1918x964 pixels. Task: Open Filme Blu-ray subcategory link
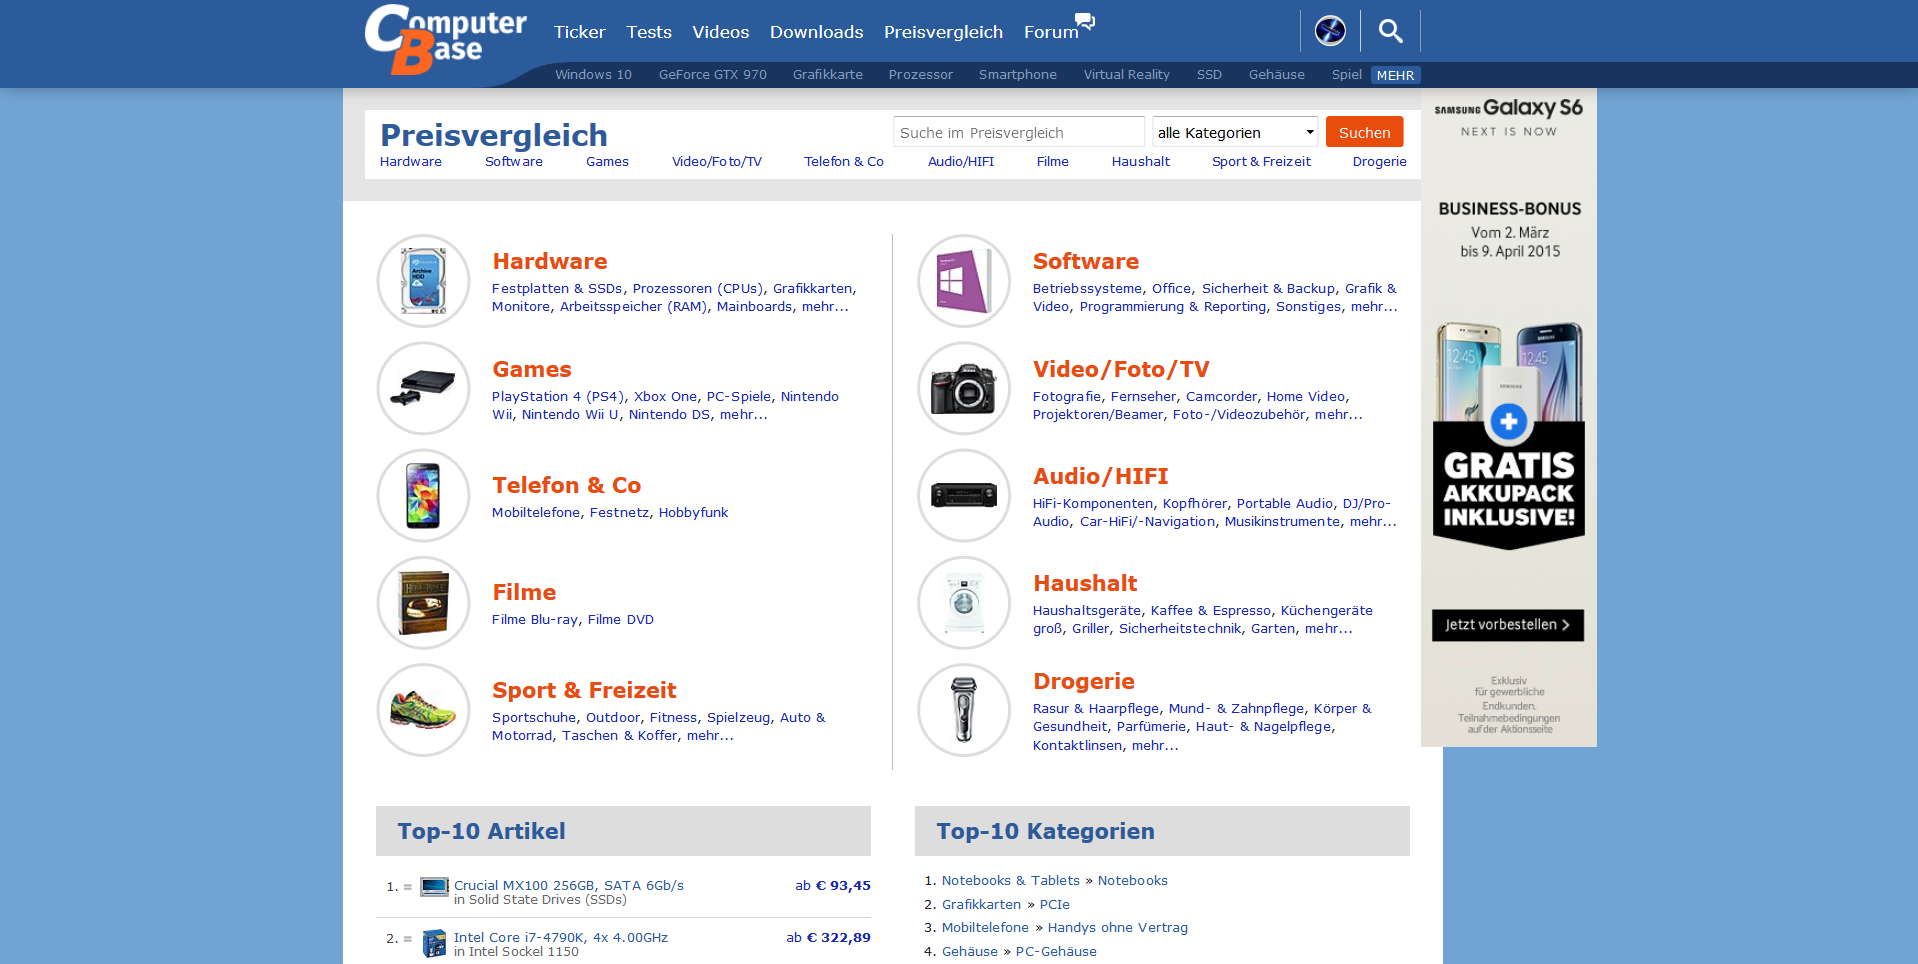click(534, 620)
